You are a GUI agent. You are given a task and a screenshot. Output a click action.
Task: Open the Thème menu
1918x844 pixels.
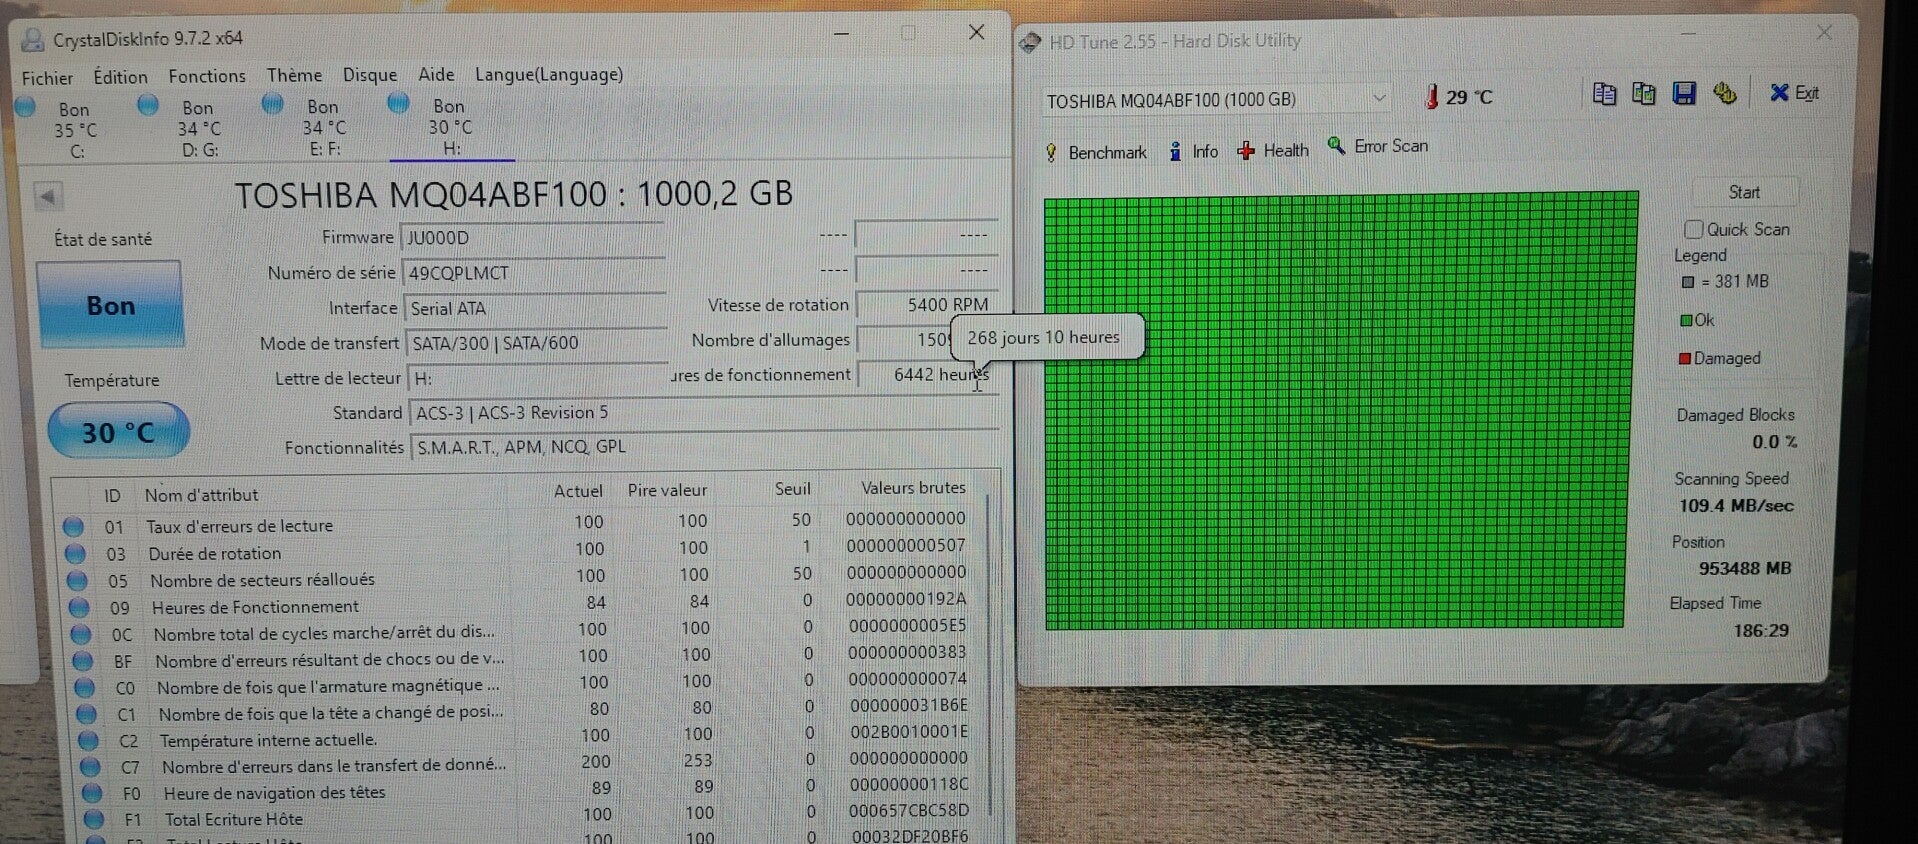294,75
